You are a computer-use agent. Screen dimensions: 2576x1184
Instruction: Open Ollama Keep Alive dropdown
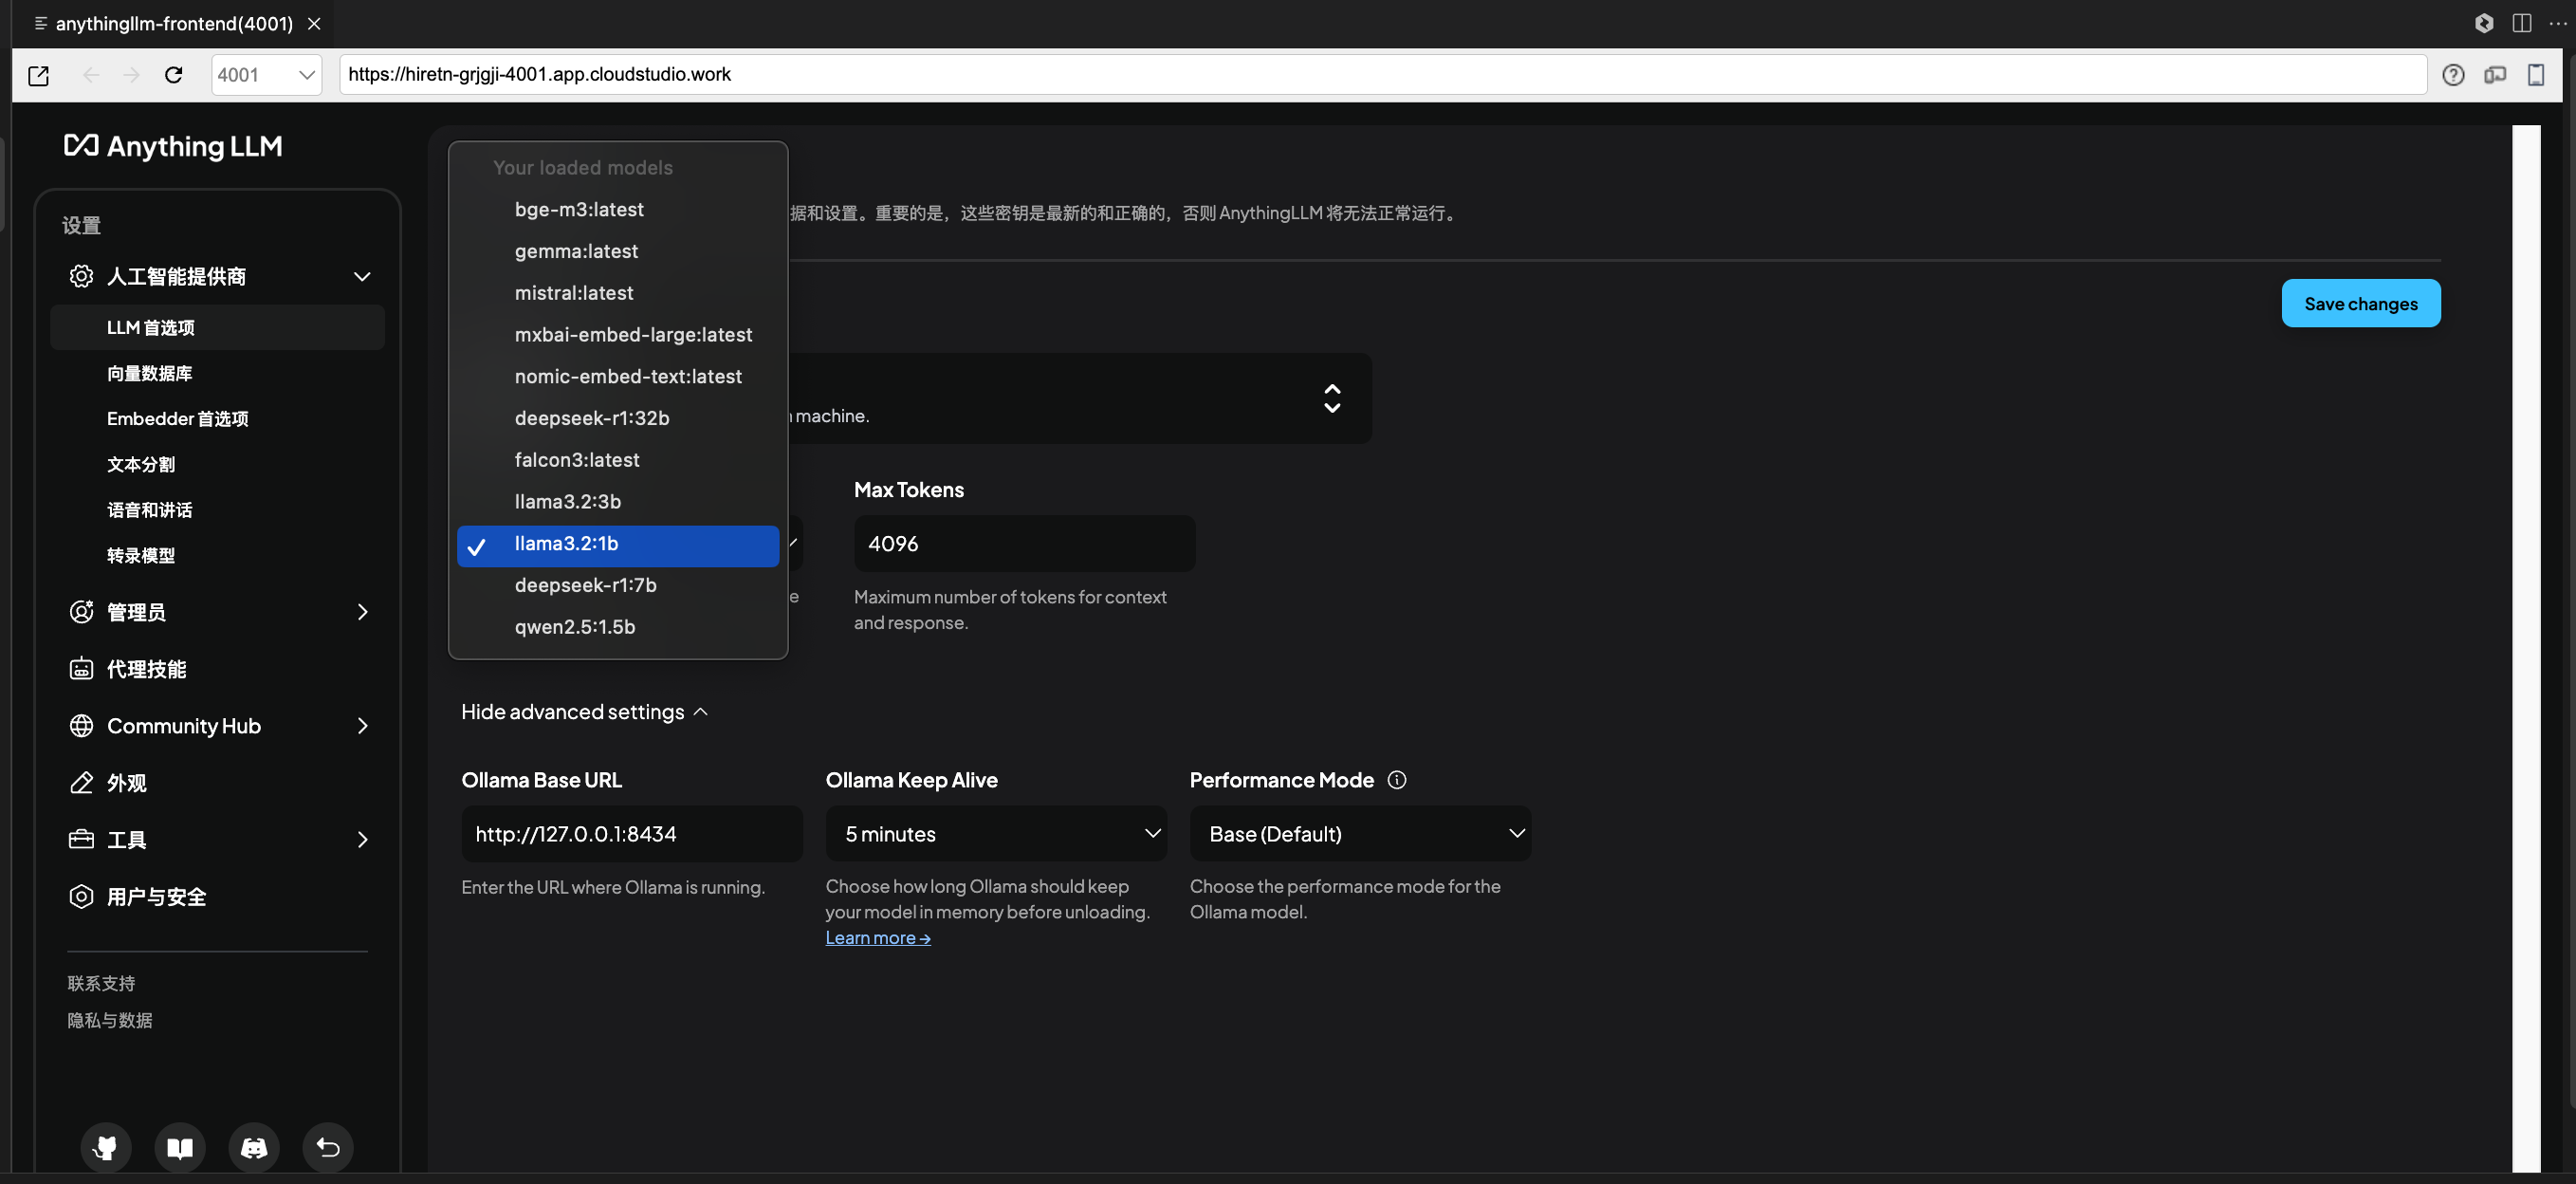[996, 834]
